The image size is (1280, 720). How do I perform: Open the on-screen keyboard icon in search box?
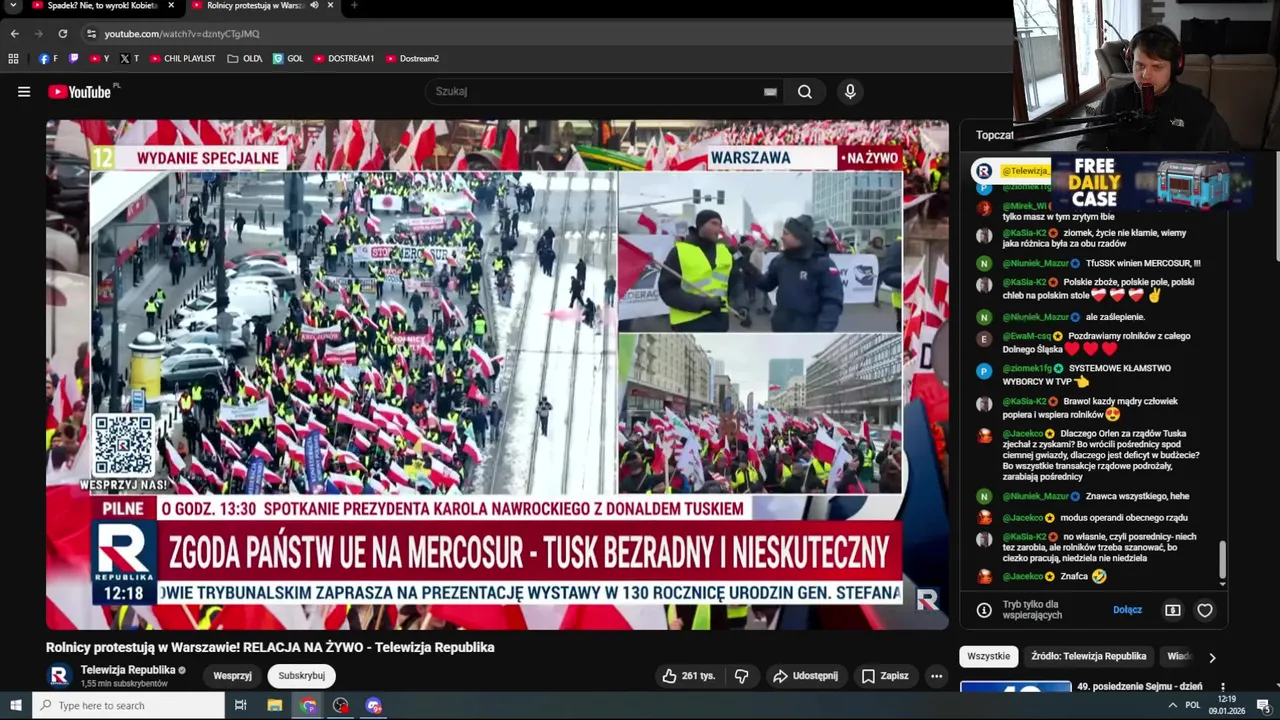(770, 92)
